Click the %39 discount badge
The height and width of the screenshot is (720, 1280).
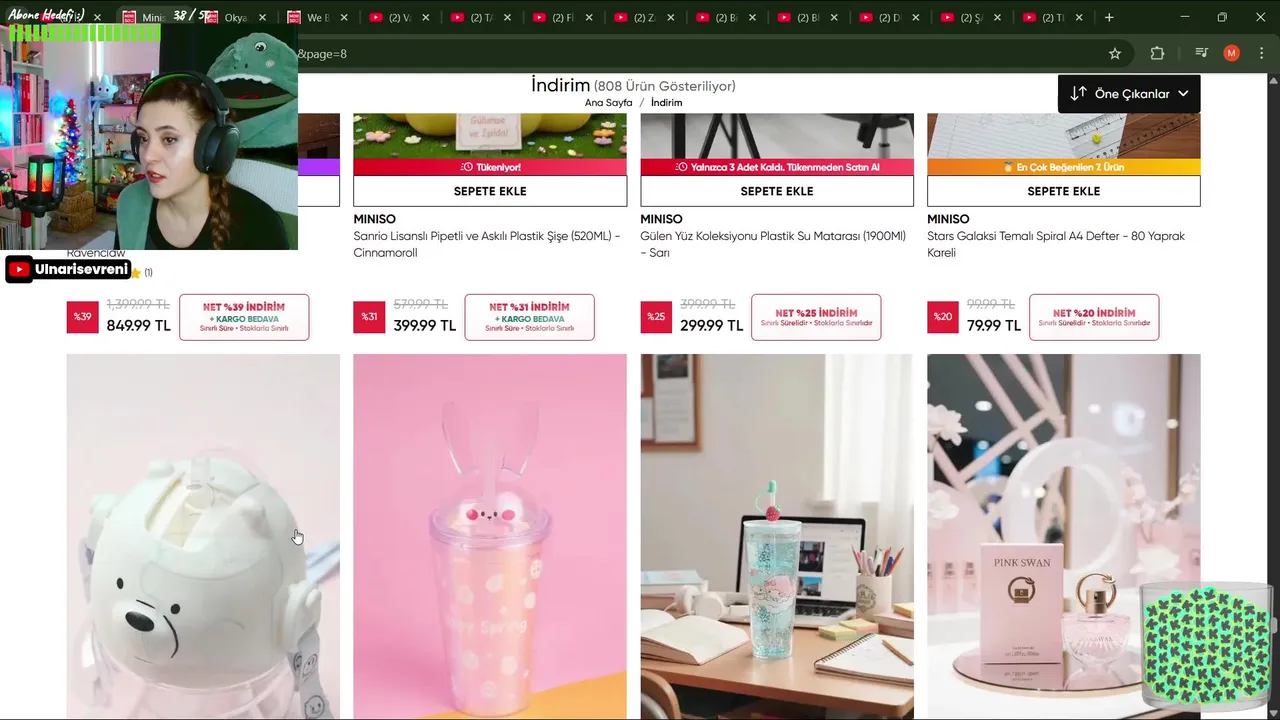tap(82, 317)
